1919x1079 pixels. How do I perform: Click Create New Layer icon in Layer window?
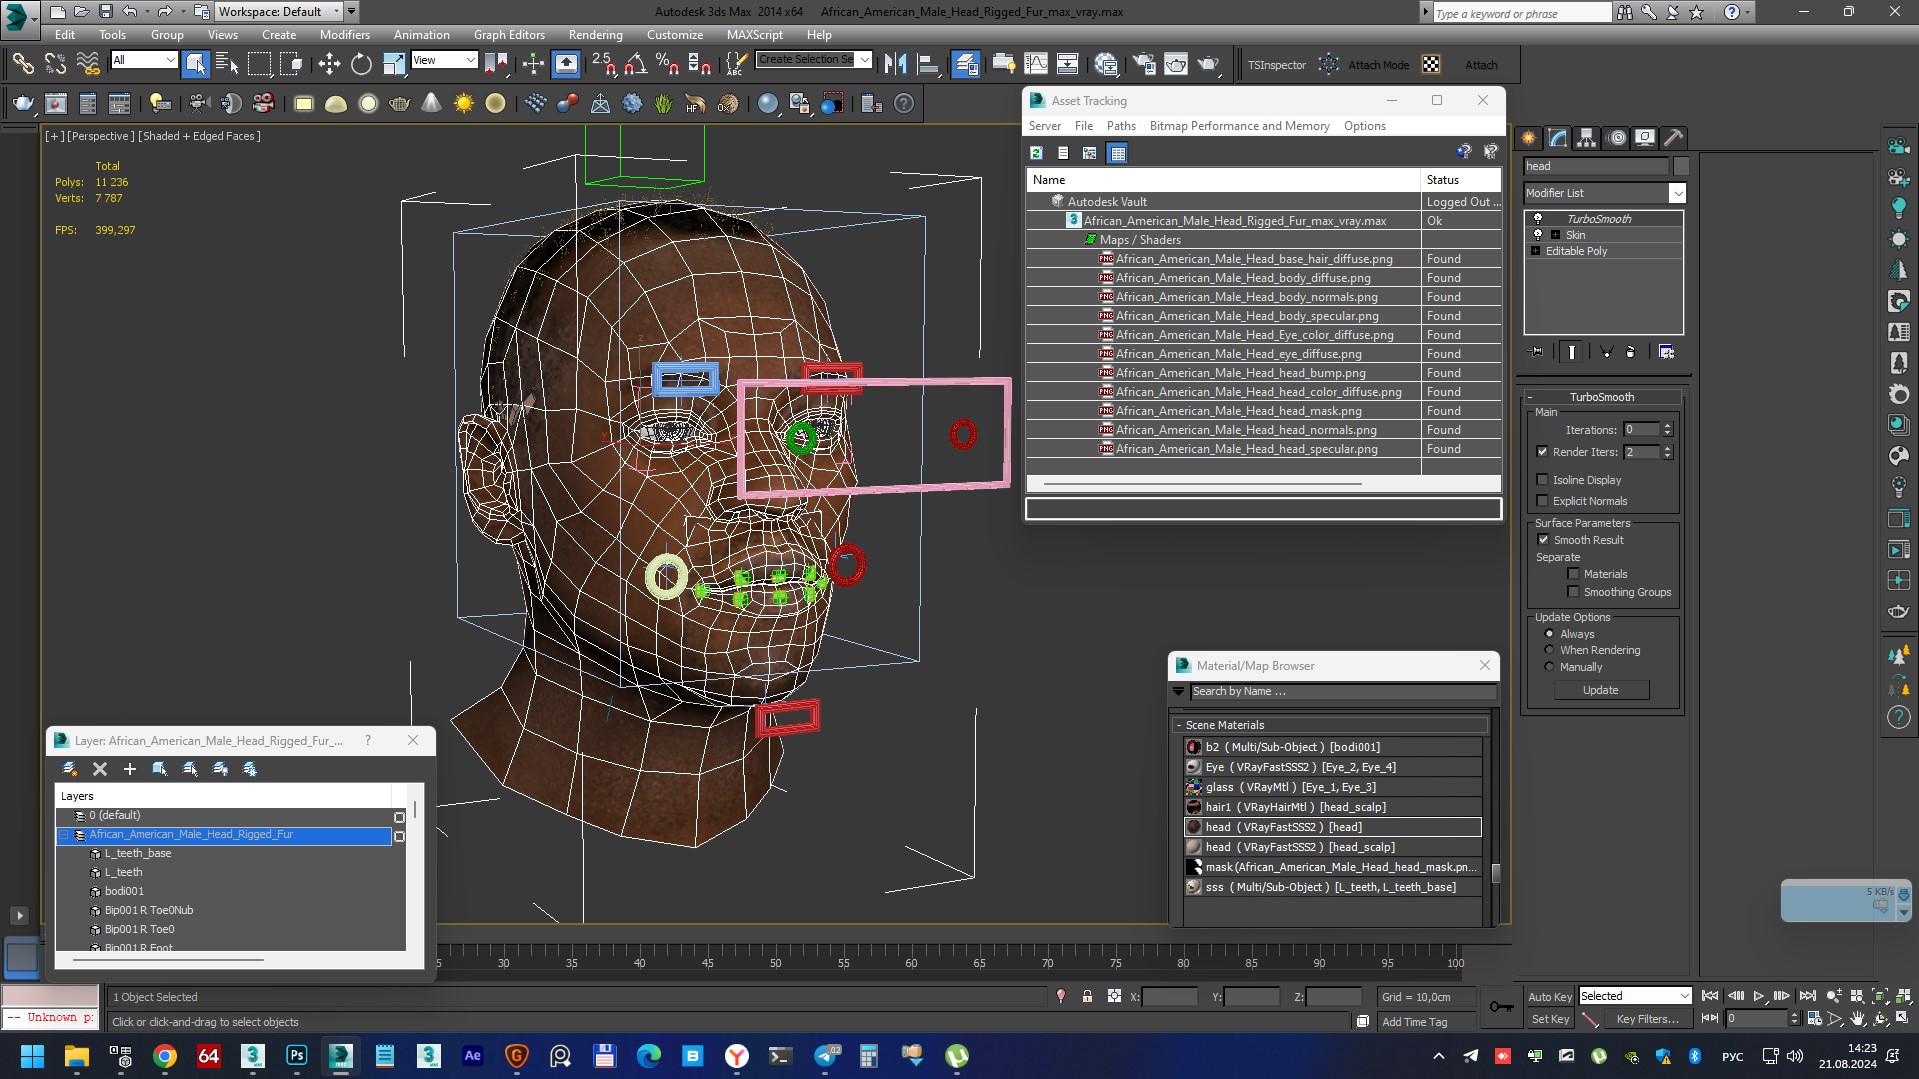coord(69,769)
